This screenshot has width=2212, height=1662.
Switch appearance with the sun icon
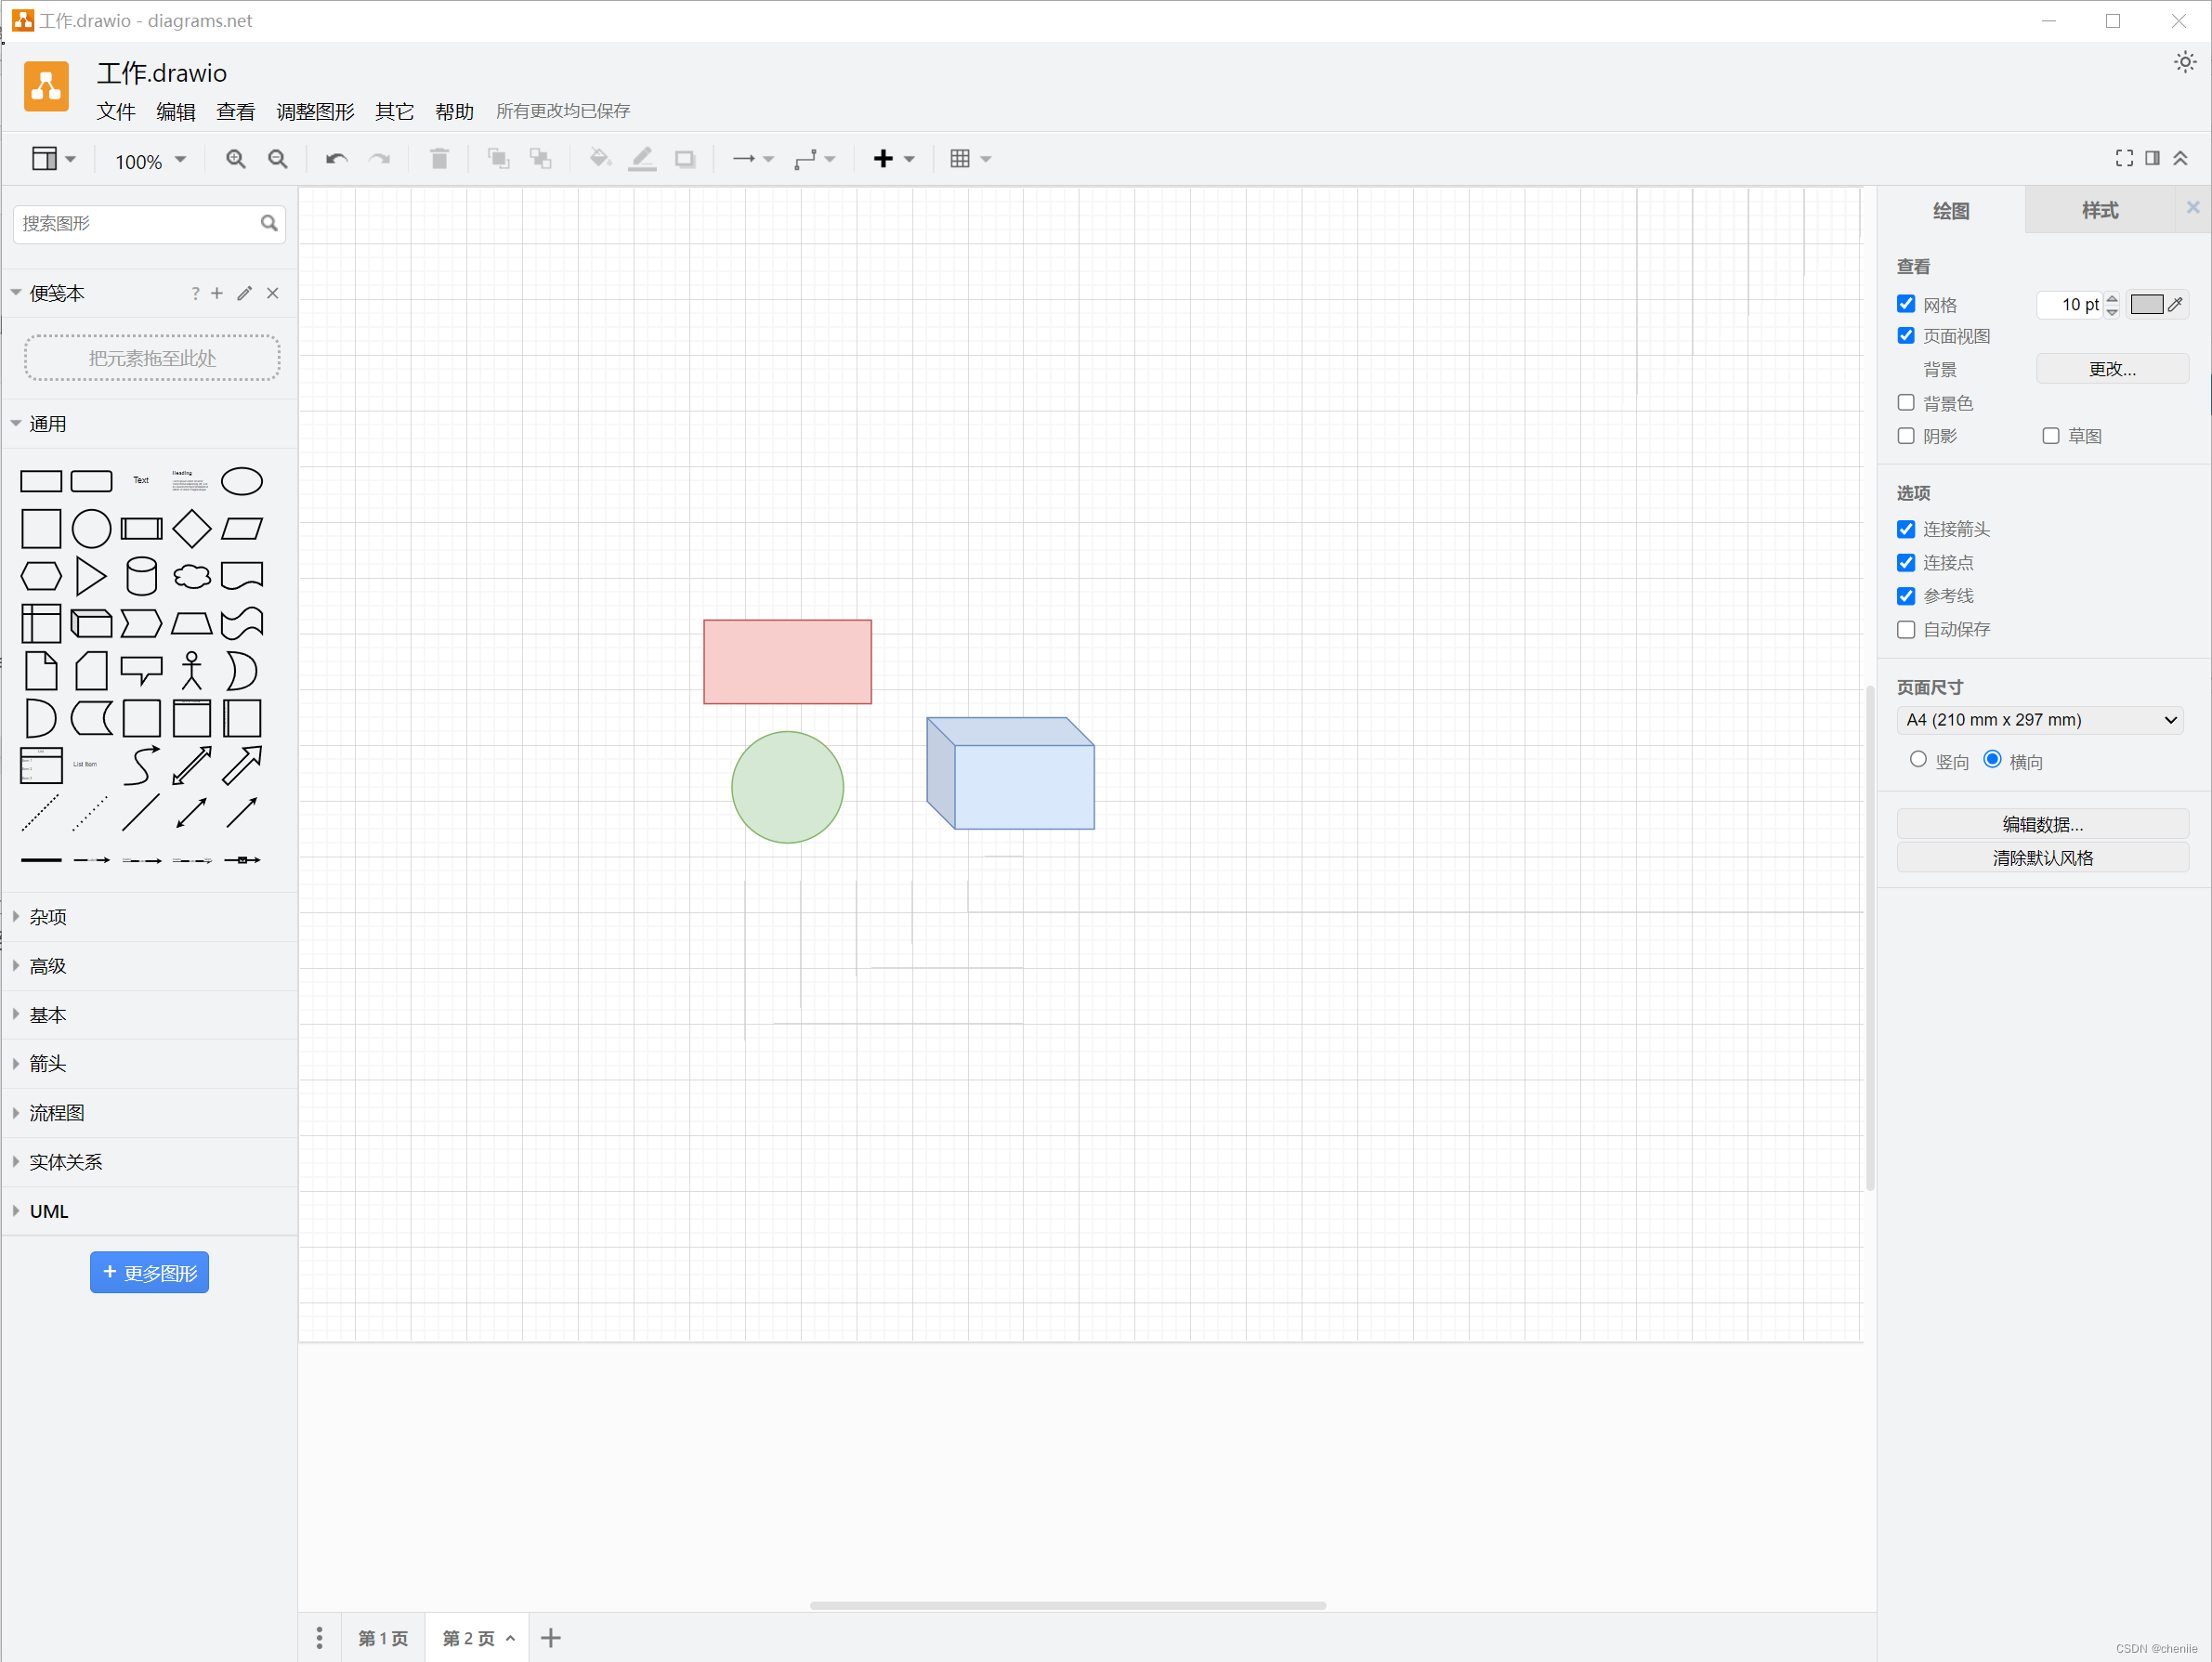2185,62
